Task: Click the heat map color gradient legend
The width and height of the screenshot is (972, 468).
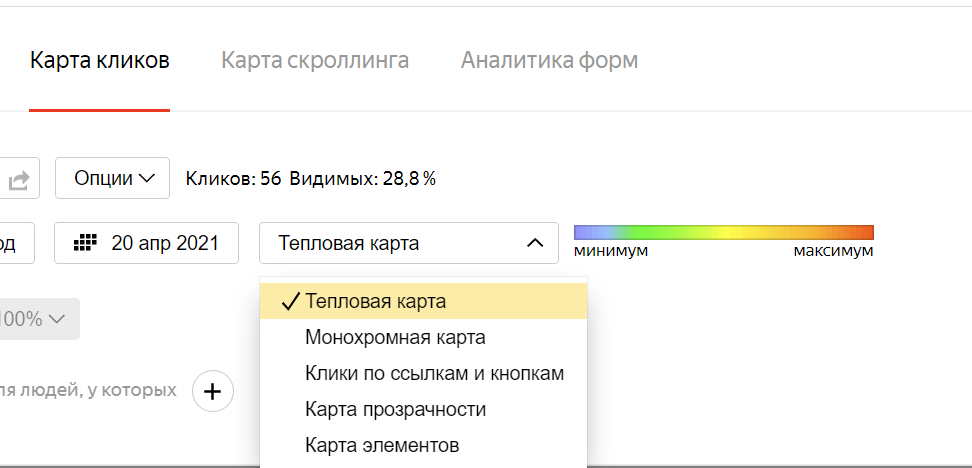Action: click(x=723, y=232)
